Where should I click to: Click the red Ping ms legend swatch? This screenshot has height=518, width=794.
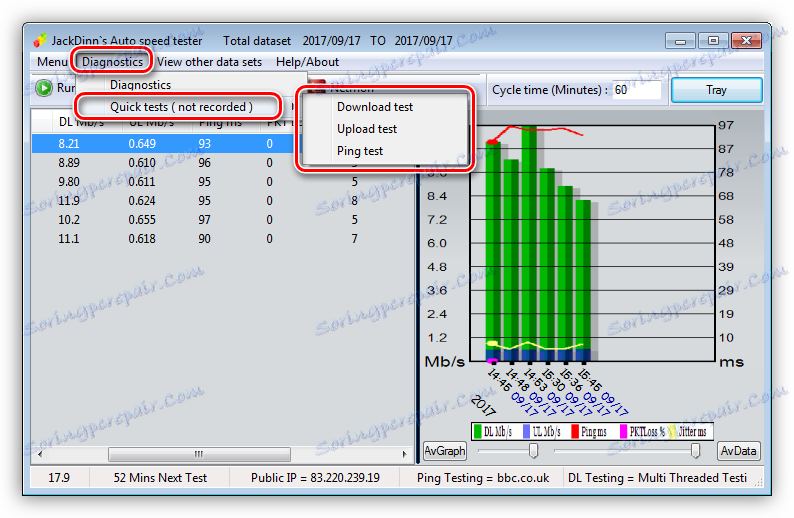[575, 431]
